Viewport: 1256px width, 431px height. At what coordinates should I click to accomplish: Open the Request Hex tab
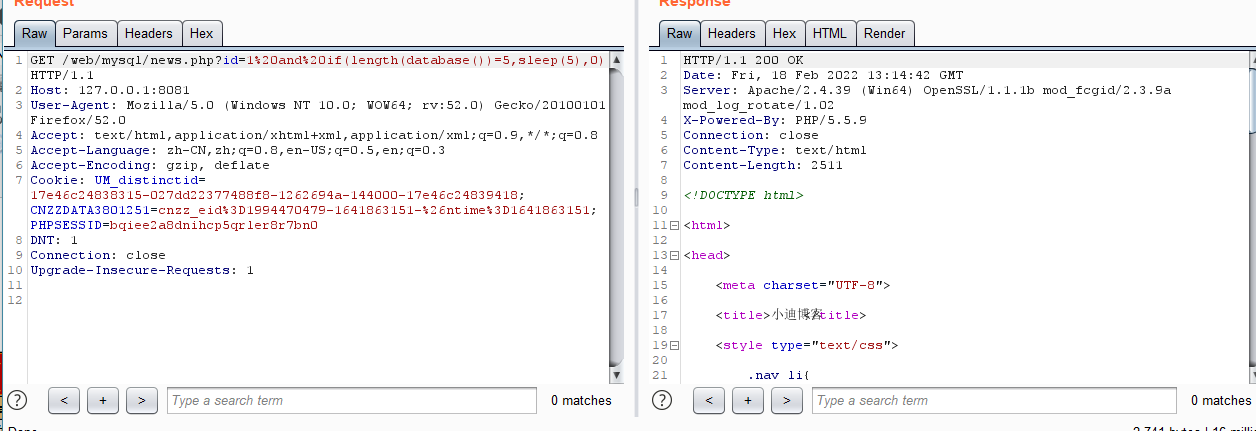click(x=202, y=33)
